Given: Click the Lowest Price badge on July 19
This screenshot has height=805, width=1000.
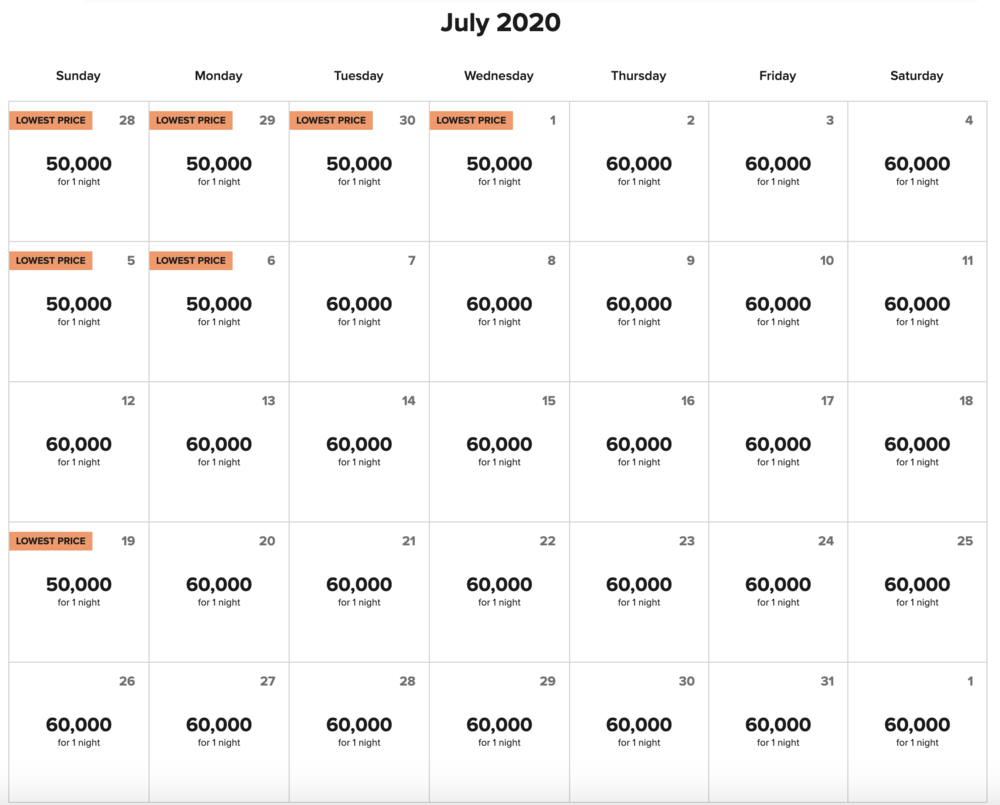Looking at the screenshot, I should [51, 541].
